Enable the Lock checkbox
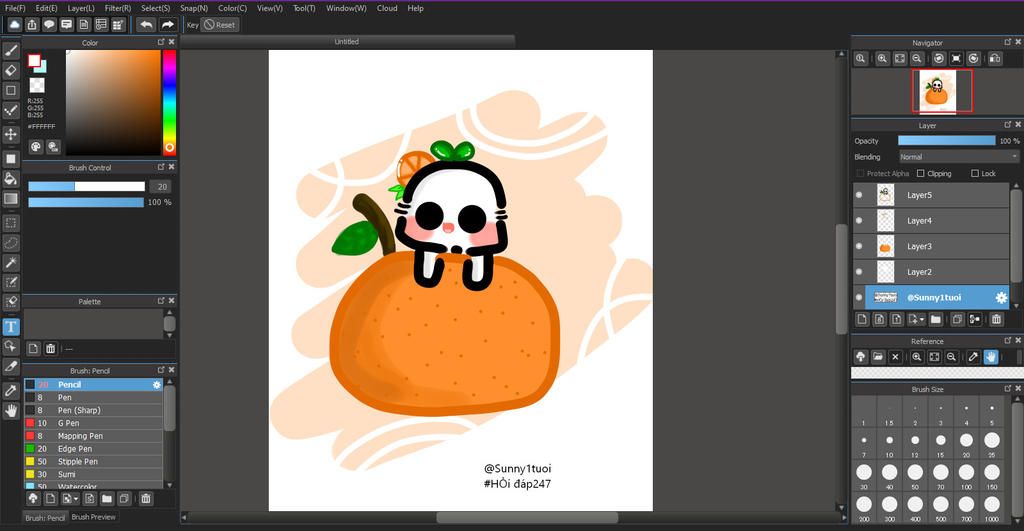This screenshot has width=1024, height=531. tap(975, 174)
